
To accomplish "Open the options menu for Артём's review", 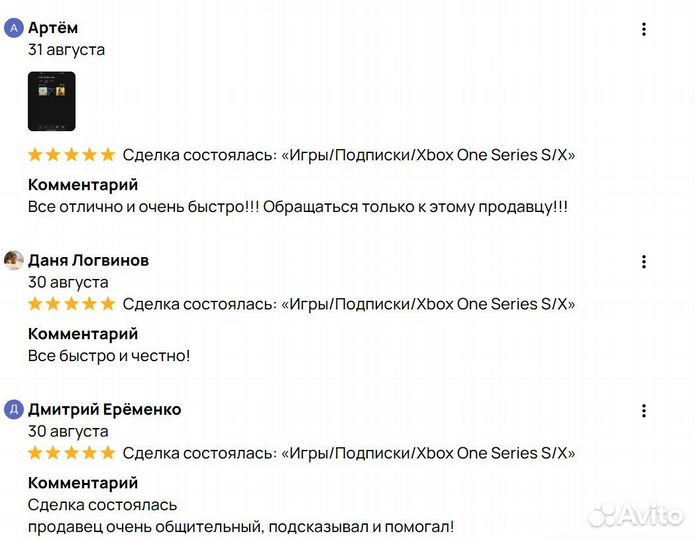I will (x=644, y=29).
